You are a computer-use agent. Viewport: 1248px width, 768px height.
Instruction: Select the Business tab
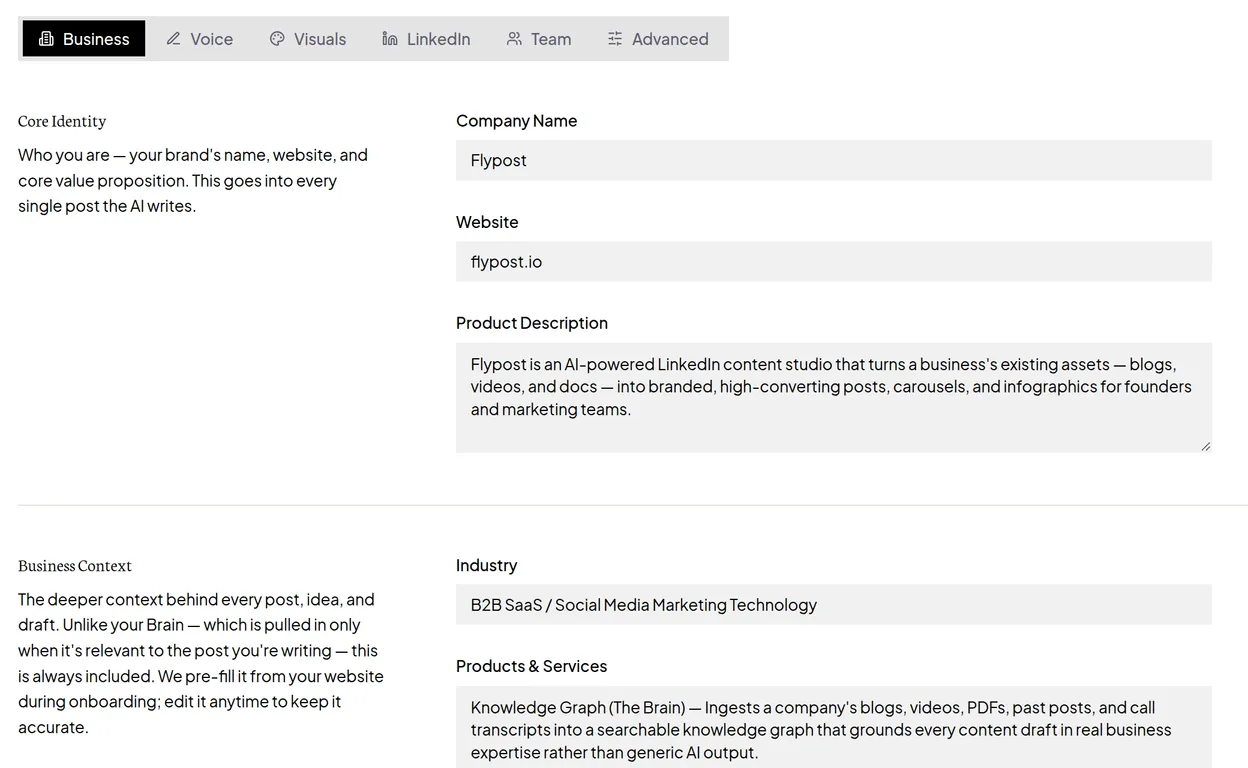click(x=84, y=39)
